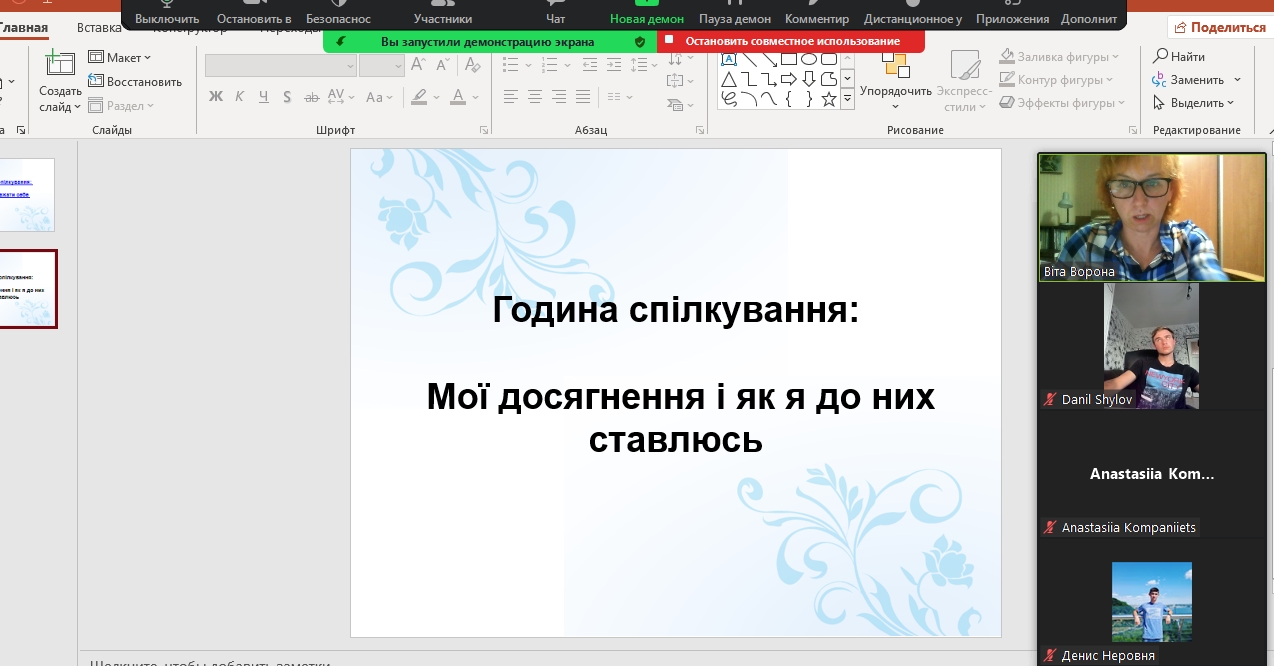Select the right arrow shape
Image resolution: width=1274 pixels, height=666 pixels.
tap(789, 79)
